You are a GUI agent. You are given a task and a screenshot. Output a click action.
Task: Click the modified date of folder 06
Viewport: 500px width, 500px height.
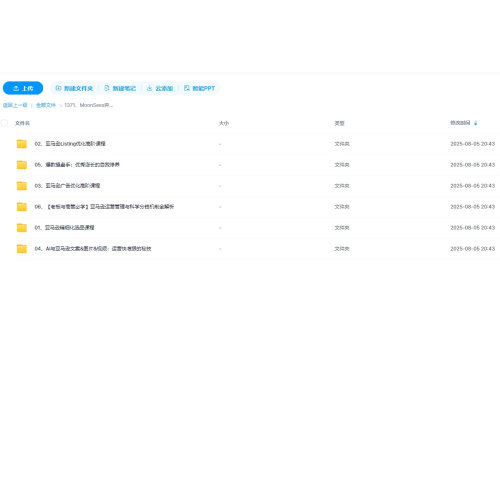pos(473,207)
